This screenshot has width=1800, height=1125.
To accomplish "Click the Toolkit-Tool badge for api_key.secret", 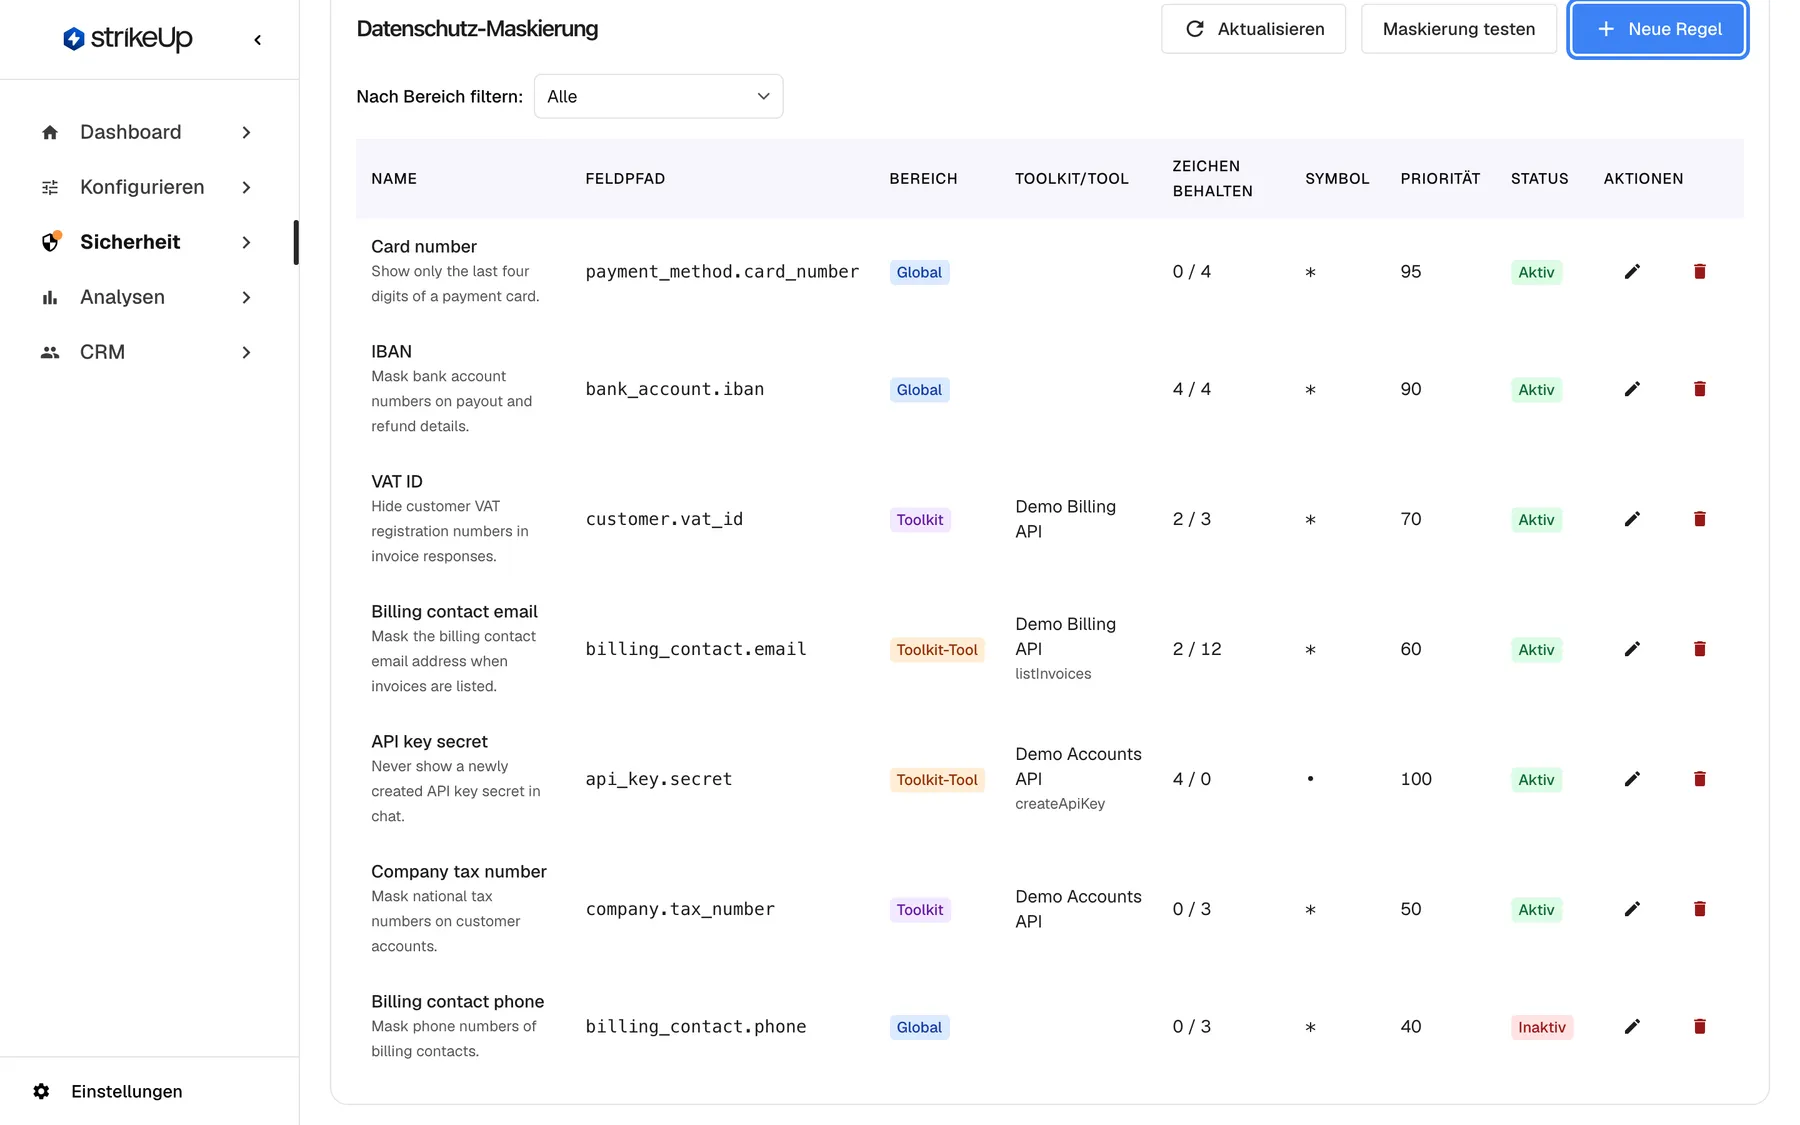I will click(937, 780).
